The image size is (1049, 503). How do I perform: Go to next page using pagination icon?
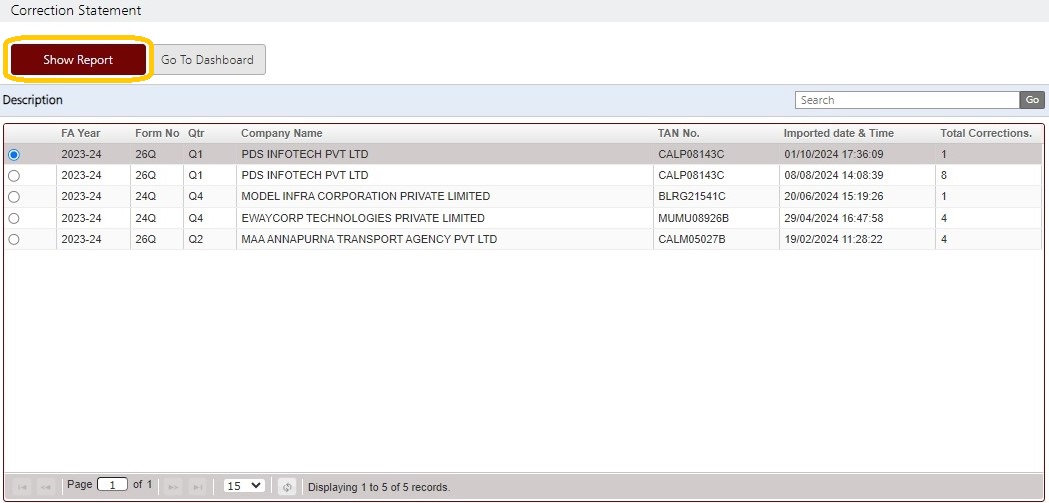(173, 487)
